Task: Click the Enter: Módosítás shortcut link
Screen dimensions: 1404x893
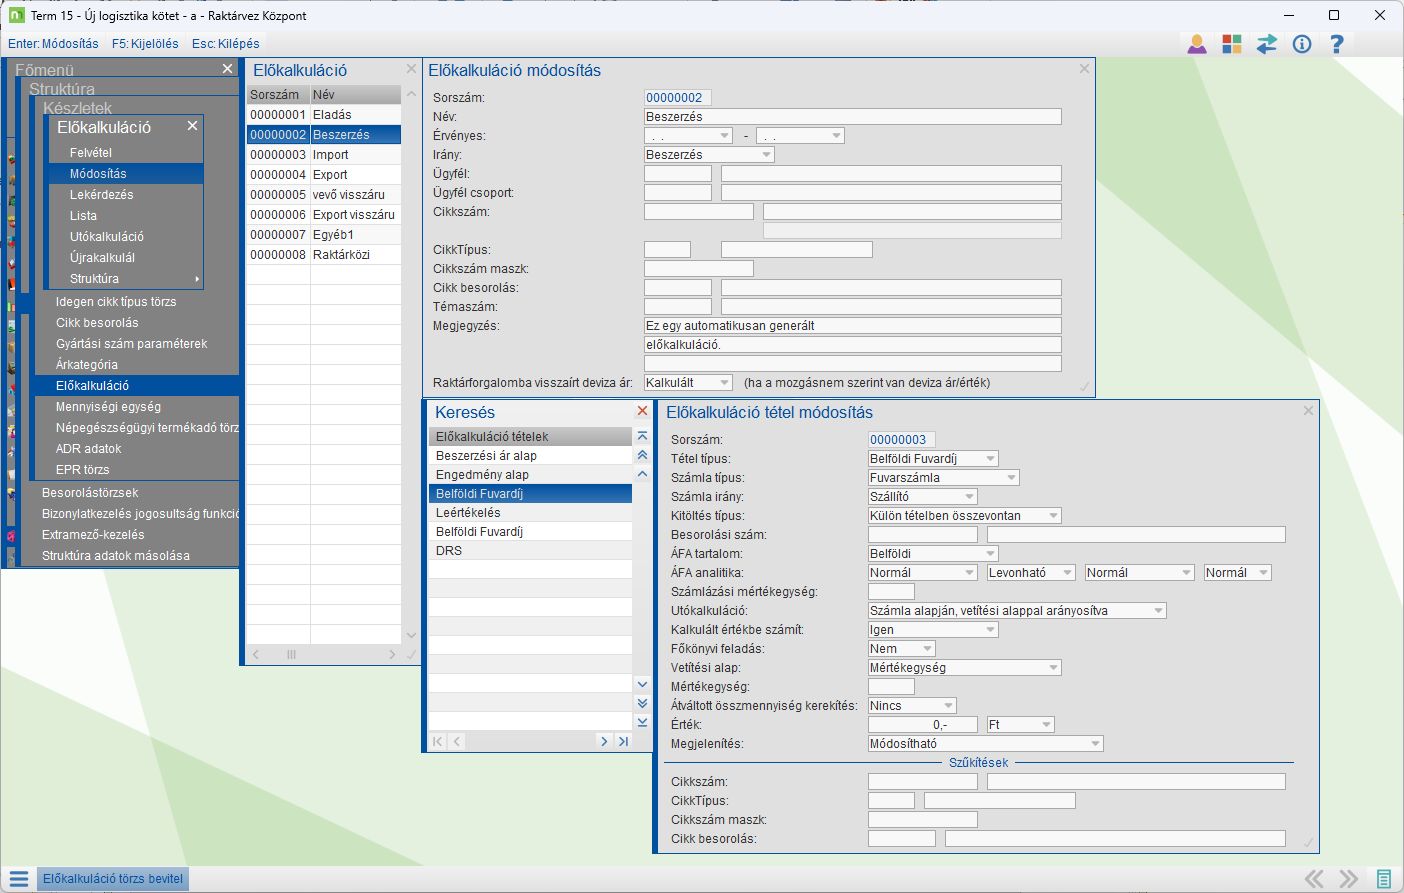Action: [53, 44]
